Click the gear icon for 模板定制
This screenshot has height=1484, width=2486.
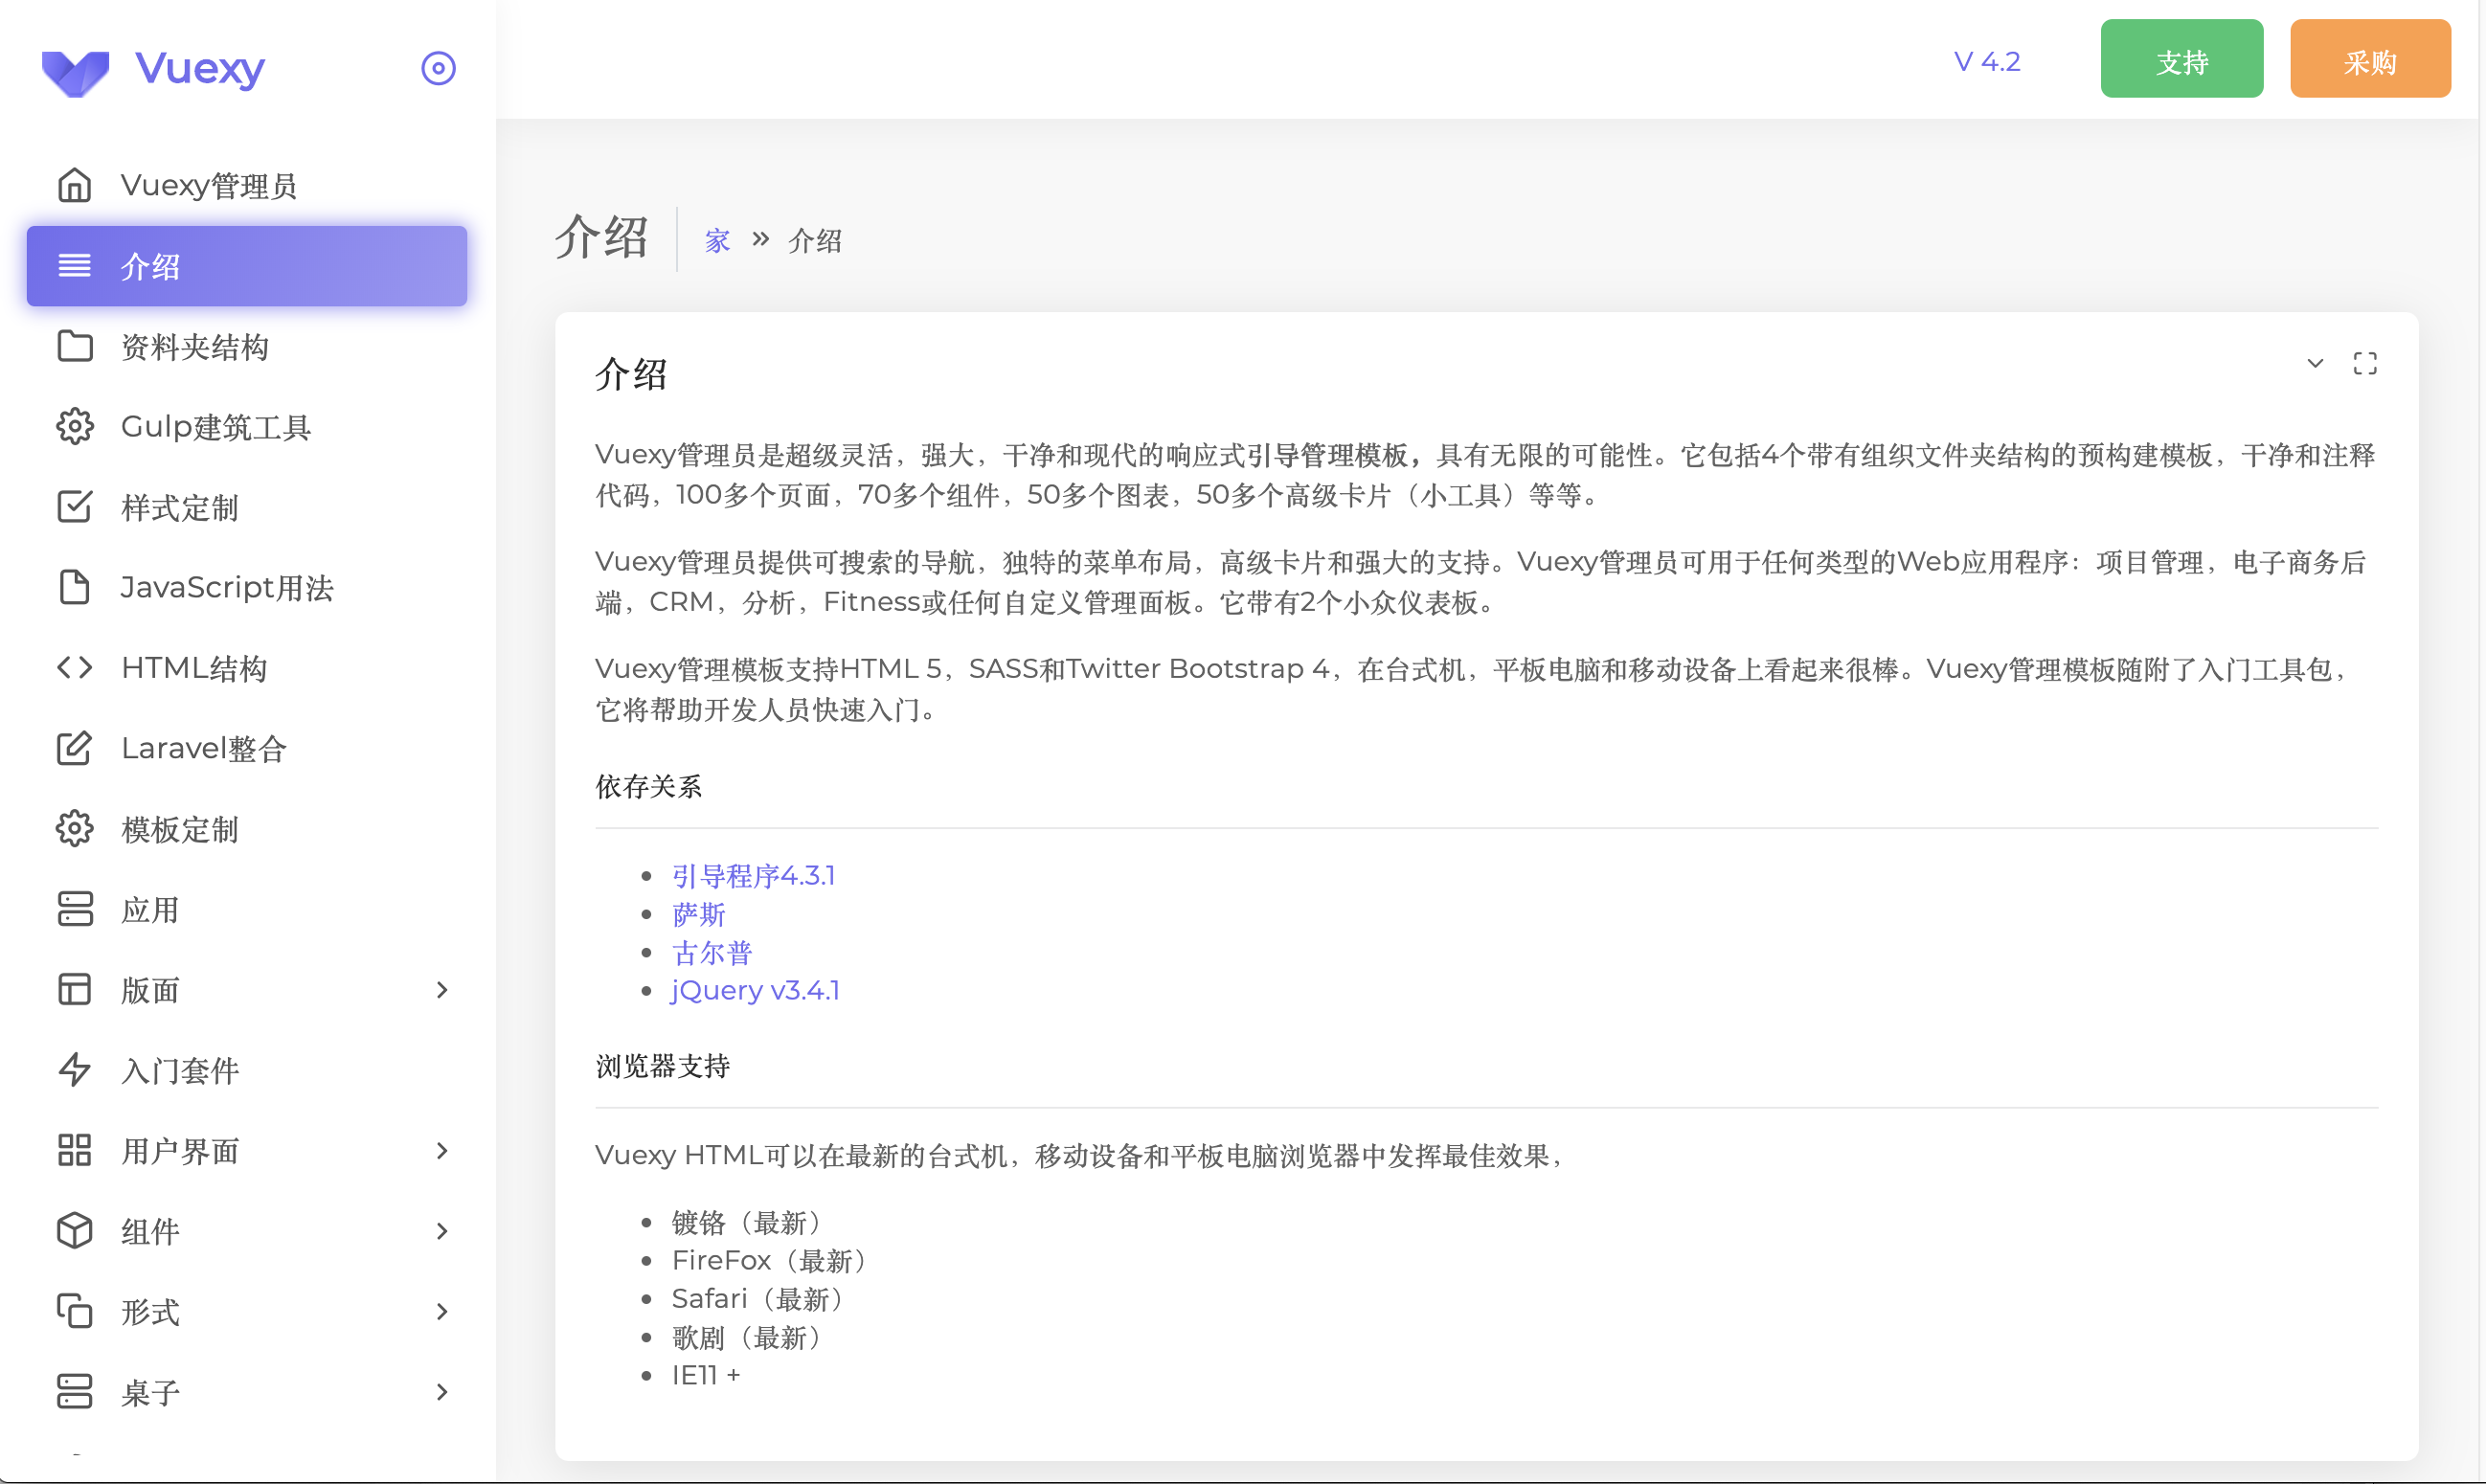click(x=75, y=829)
